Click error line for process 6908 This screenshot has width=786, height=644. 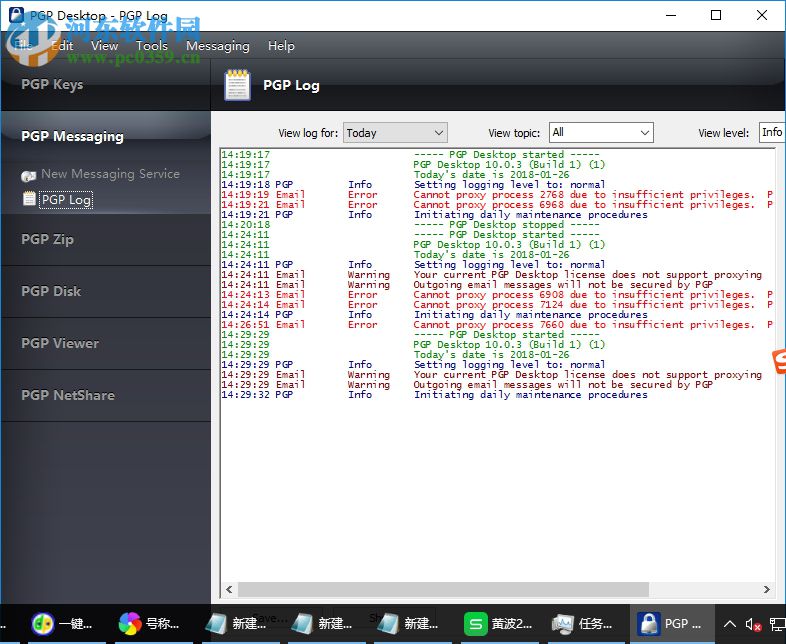[497, 295]
